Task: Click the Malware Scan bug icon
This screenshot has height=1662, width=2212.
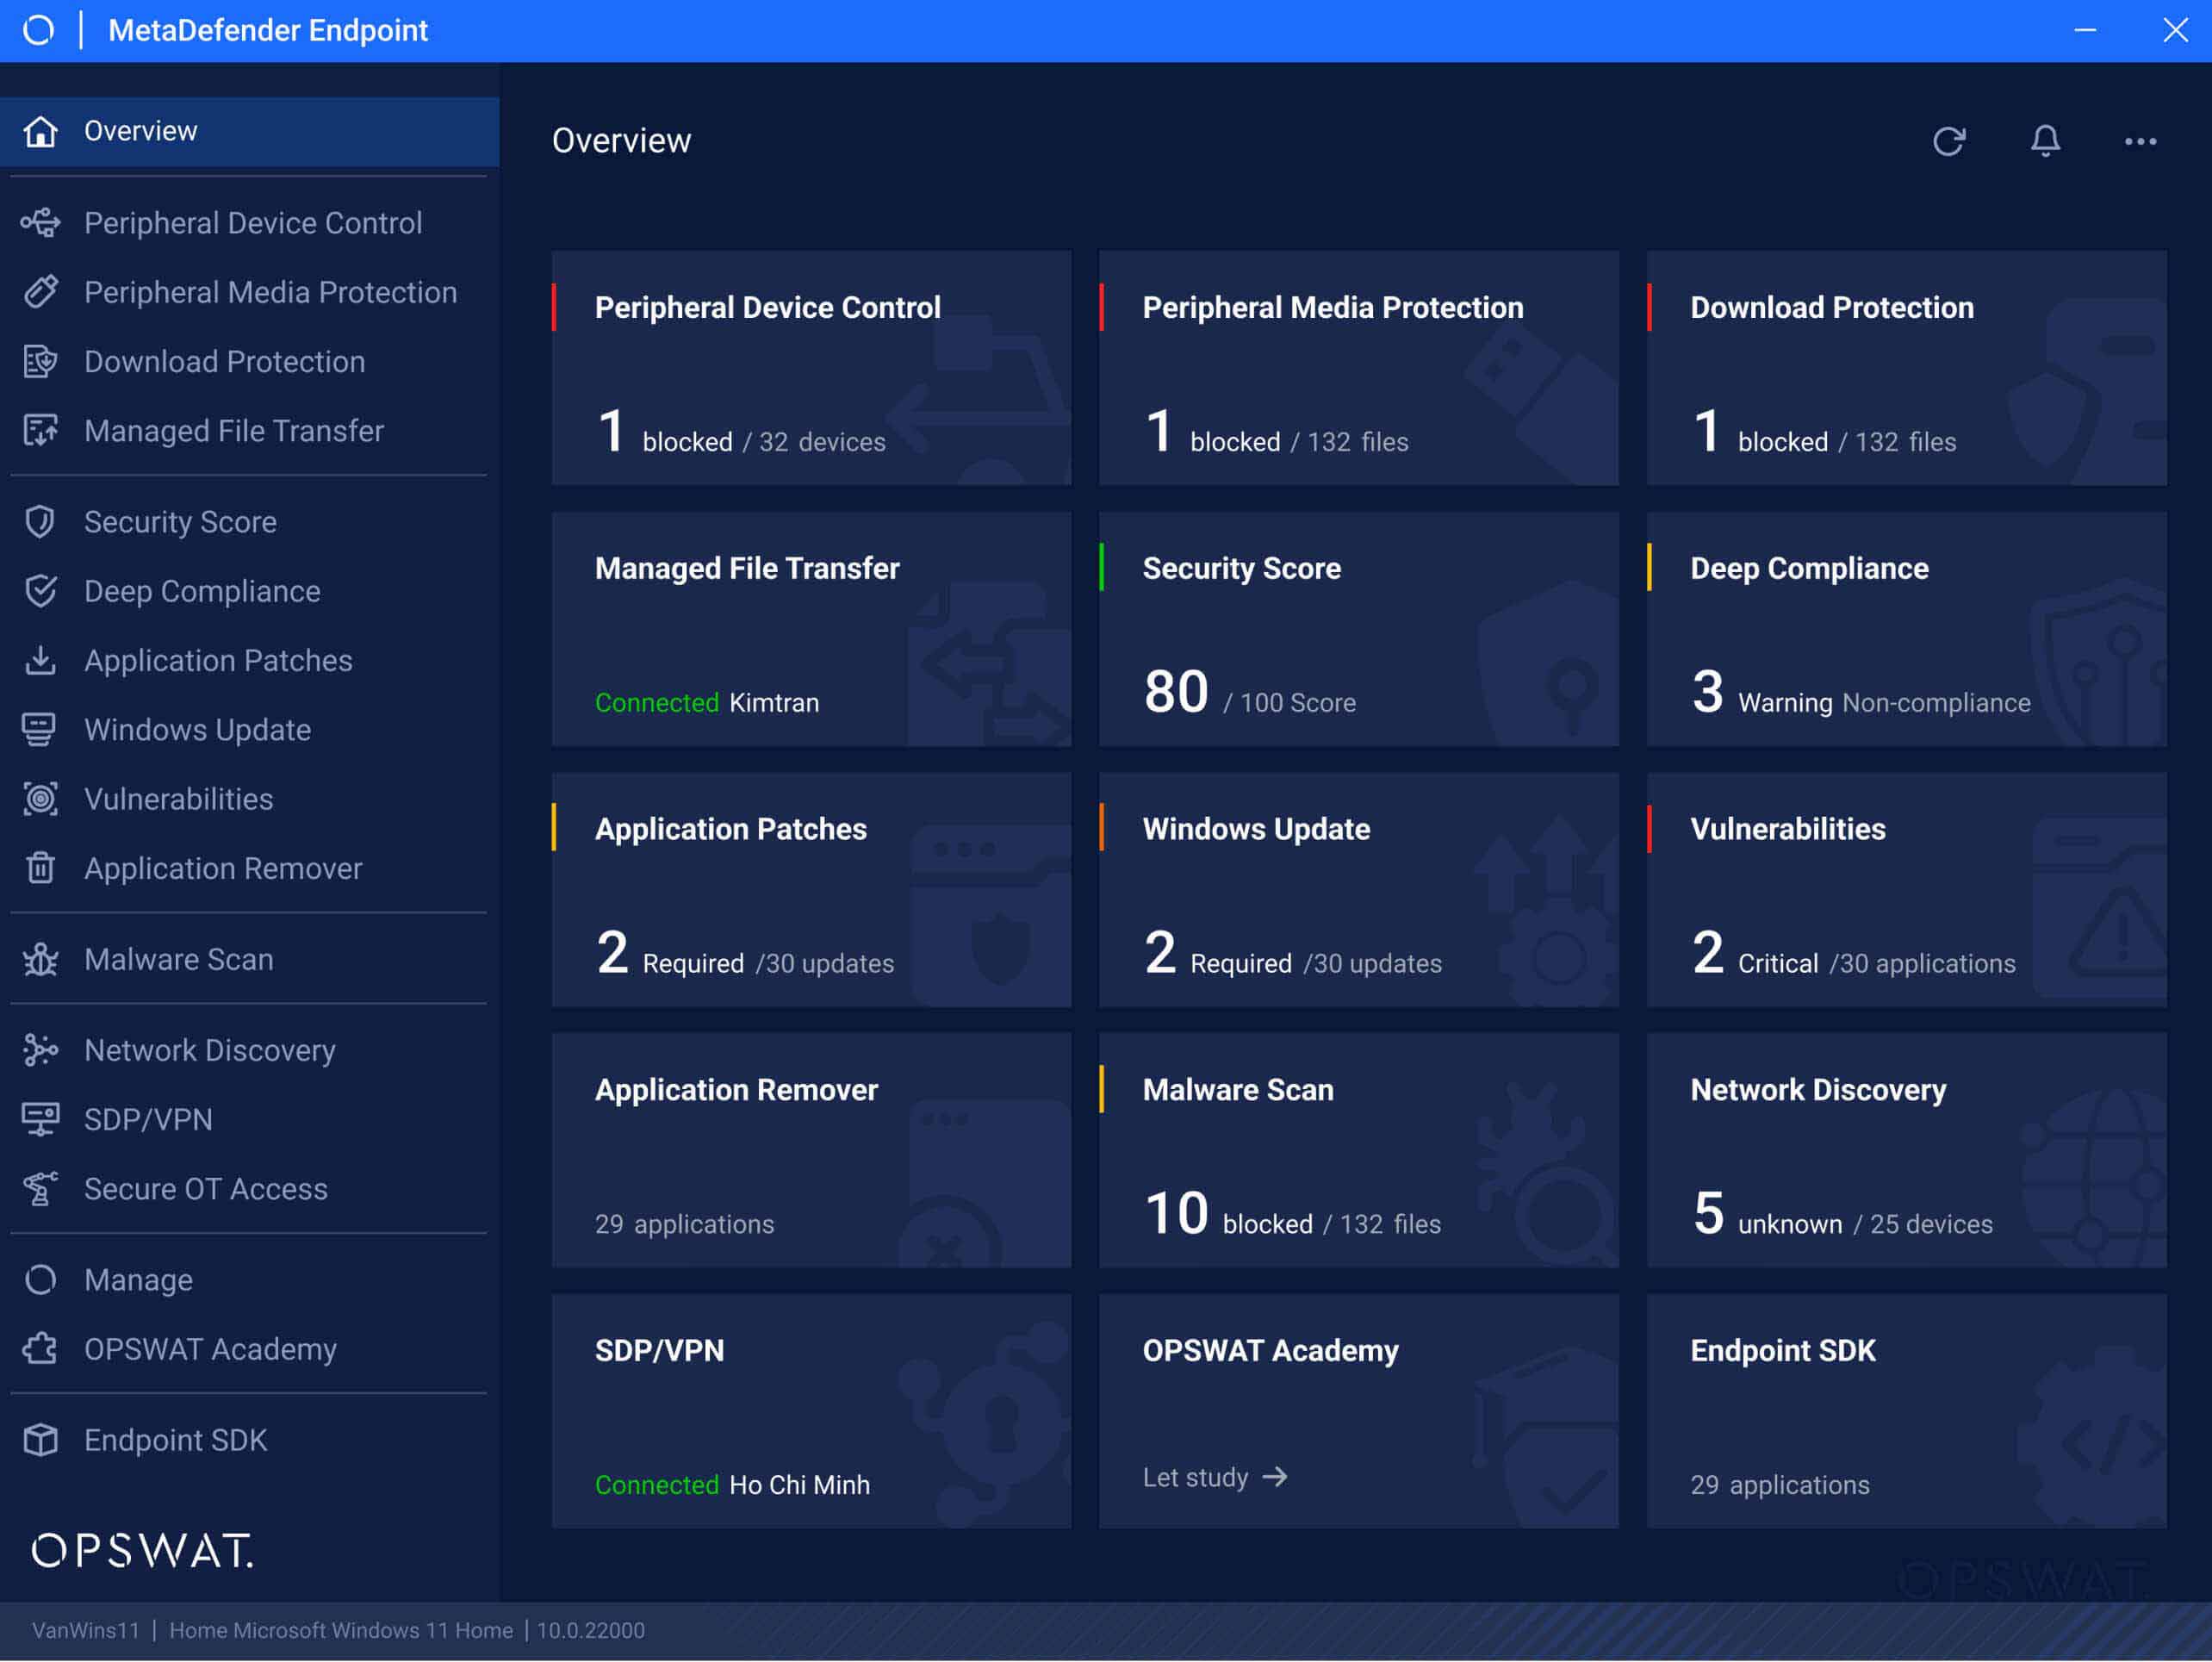Action: [40, 958]
